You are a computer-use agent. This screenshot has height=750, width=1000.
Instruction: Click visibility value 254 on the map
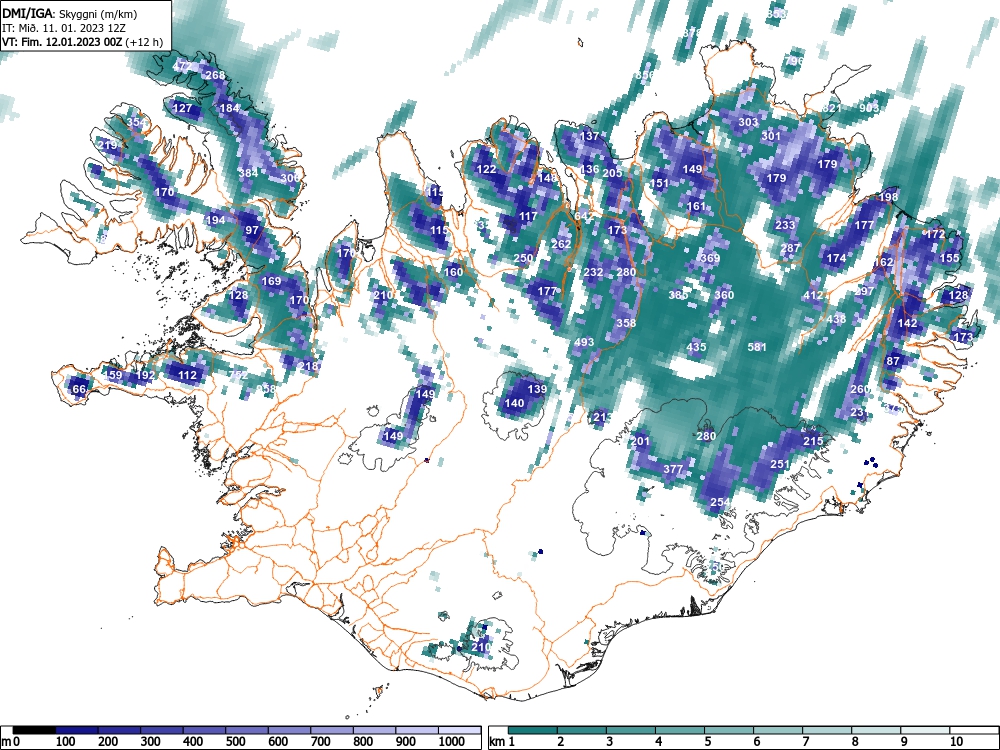719,502
